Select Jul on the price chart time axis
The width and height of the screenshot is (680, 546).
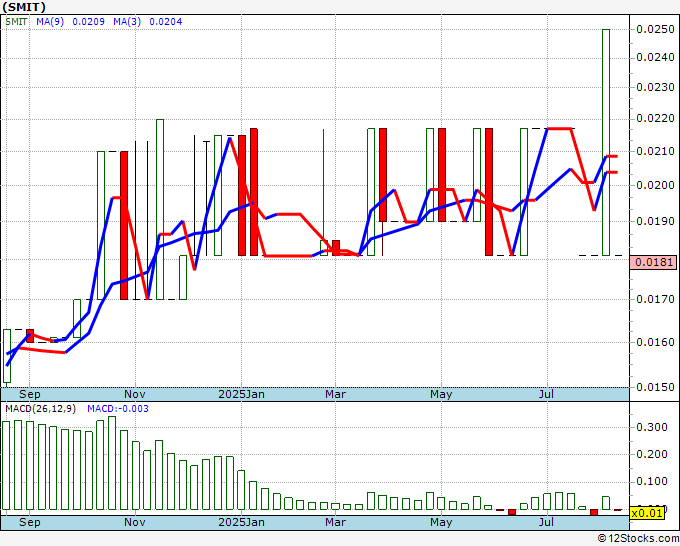(x=546, y=394)
